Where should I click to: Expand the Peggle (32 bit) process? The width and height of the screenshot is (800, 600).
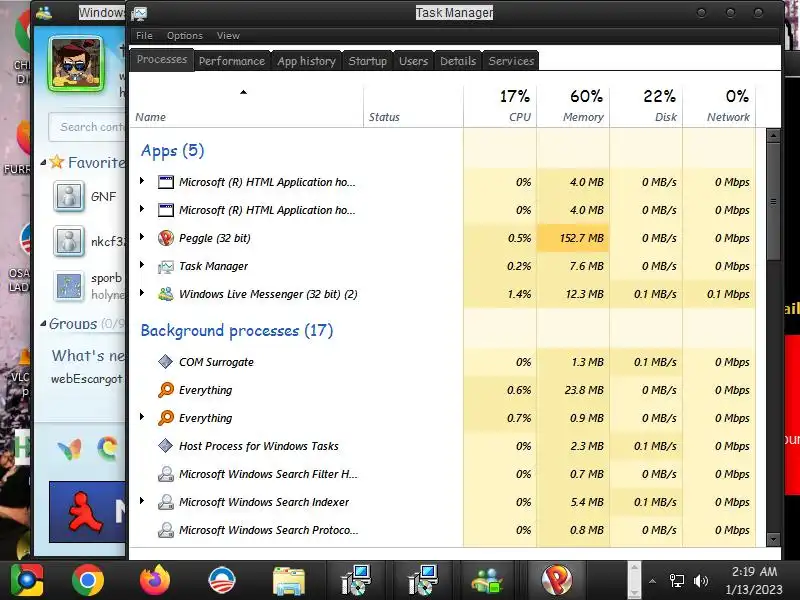(x=142, y=237)
